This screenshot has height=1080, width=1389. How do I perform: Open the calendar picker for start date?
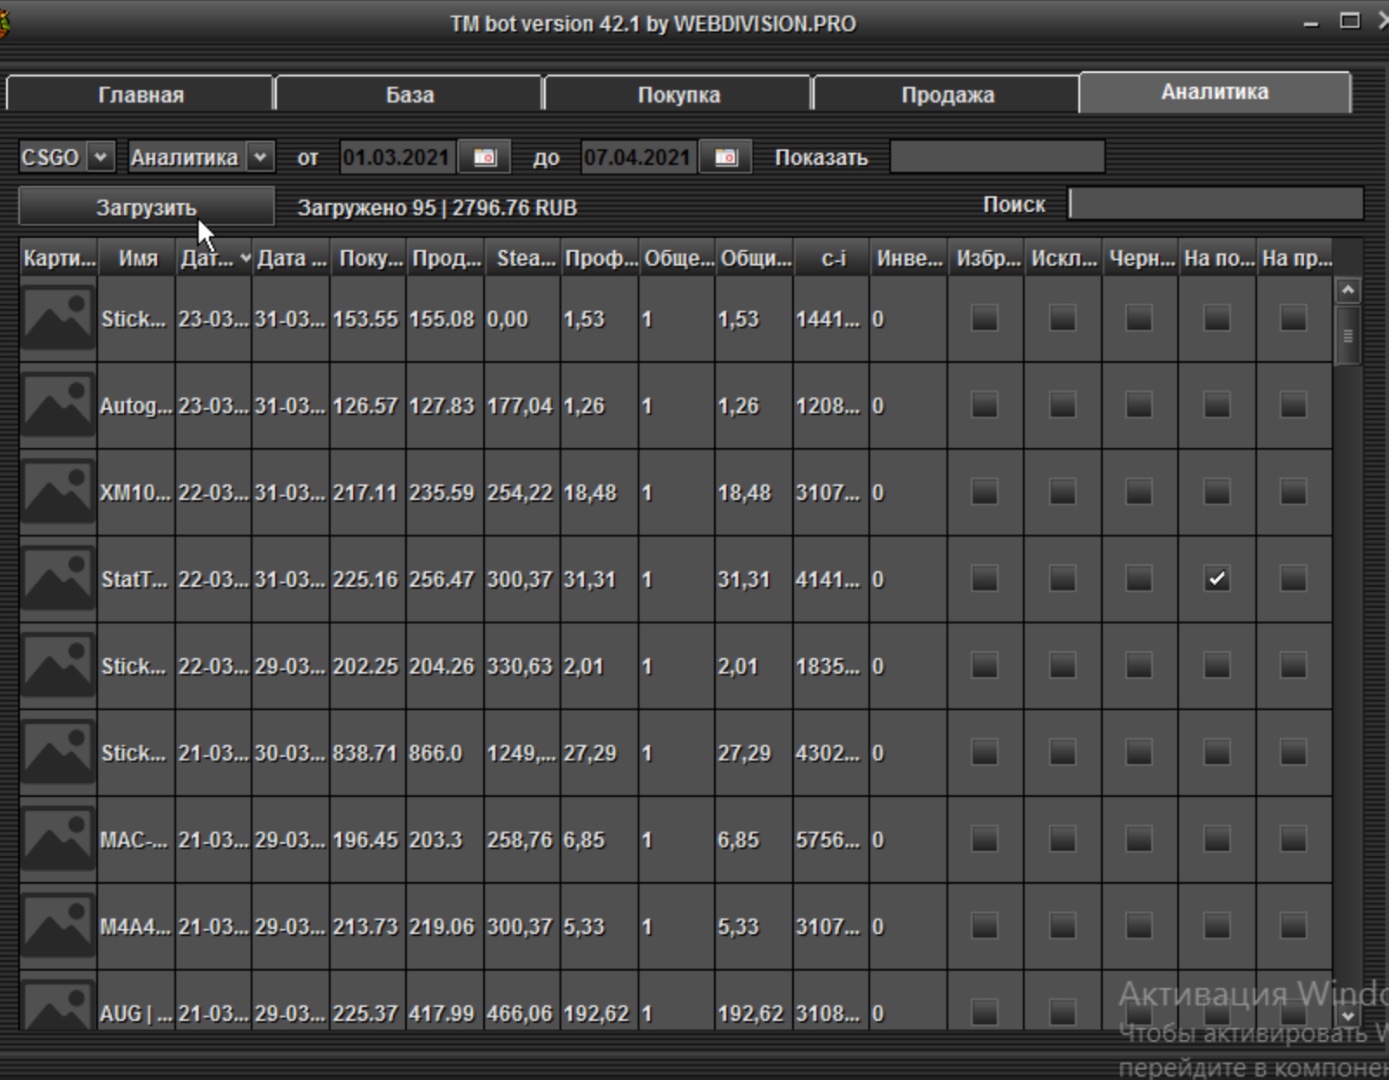pos(485,158)
